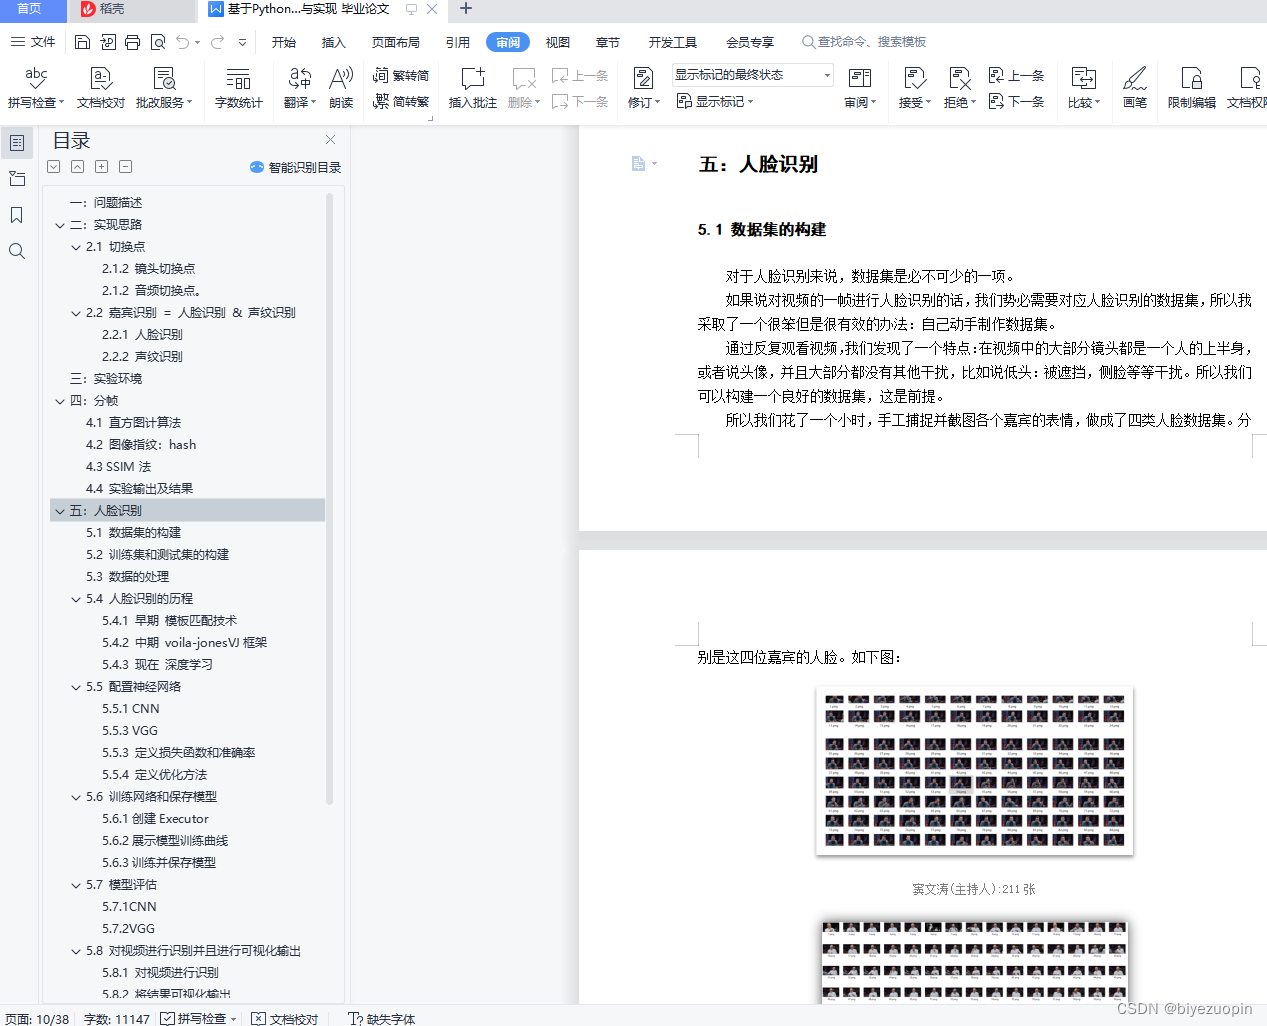1267x1026 pixels.
Task: Open the 字数统计 word count tool
Action: (x=238, y=88)
